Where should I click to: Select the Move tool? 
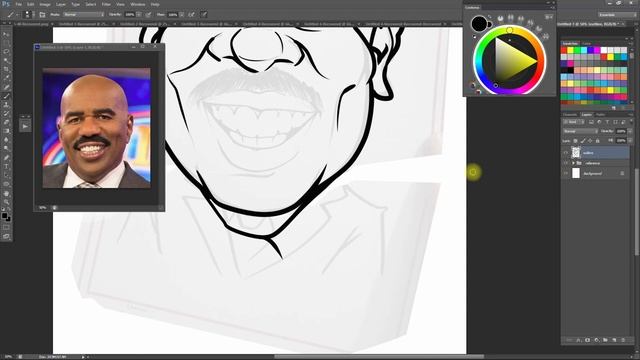pyautogui.click(x=6, y=34)
